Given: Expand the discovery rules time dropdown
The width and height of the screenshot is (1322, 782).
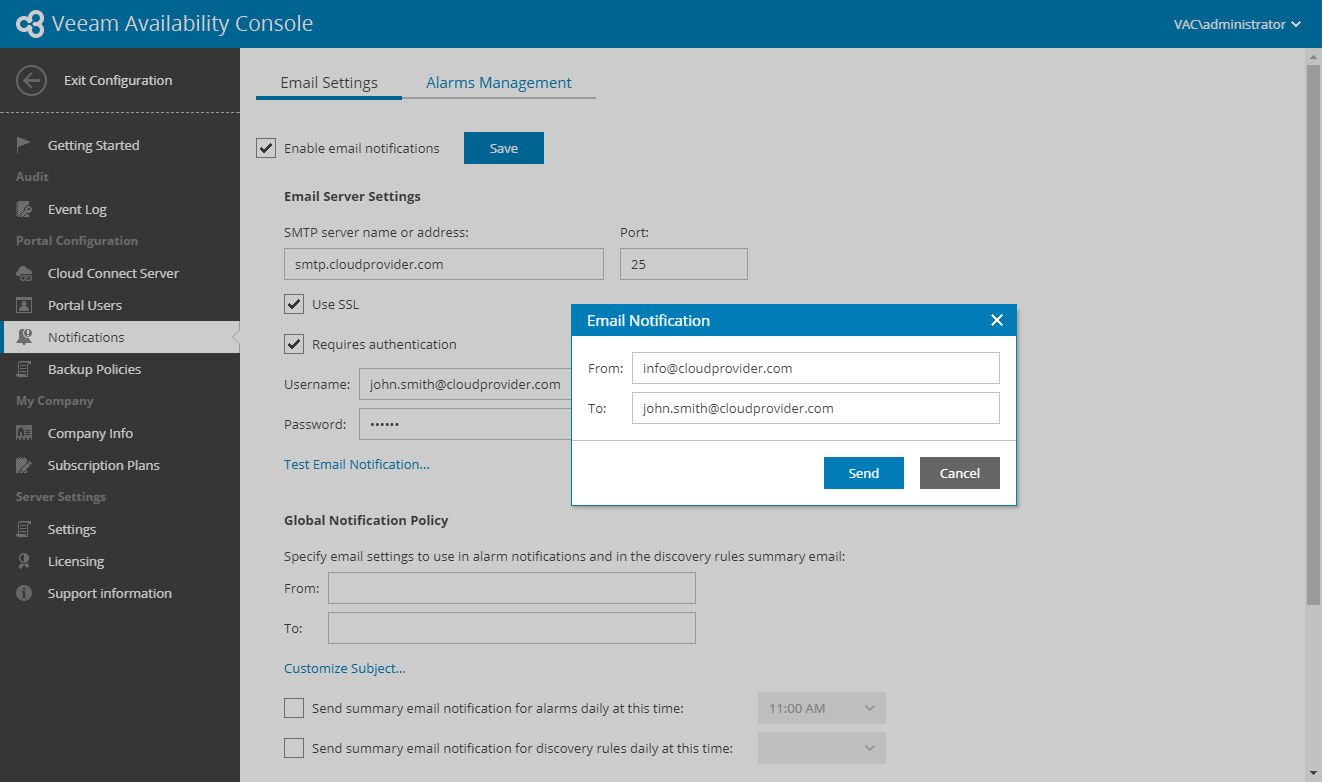Looking at the screenshot, I should pyautogui.click(x=822, y=748).
